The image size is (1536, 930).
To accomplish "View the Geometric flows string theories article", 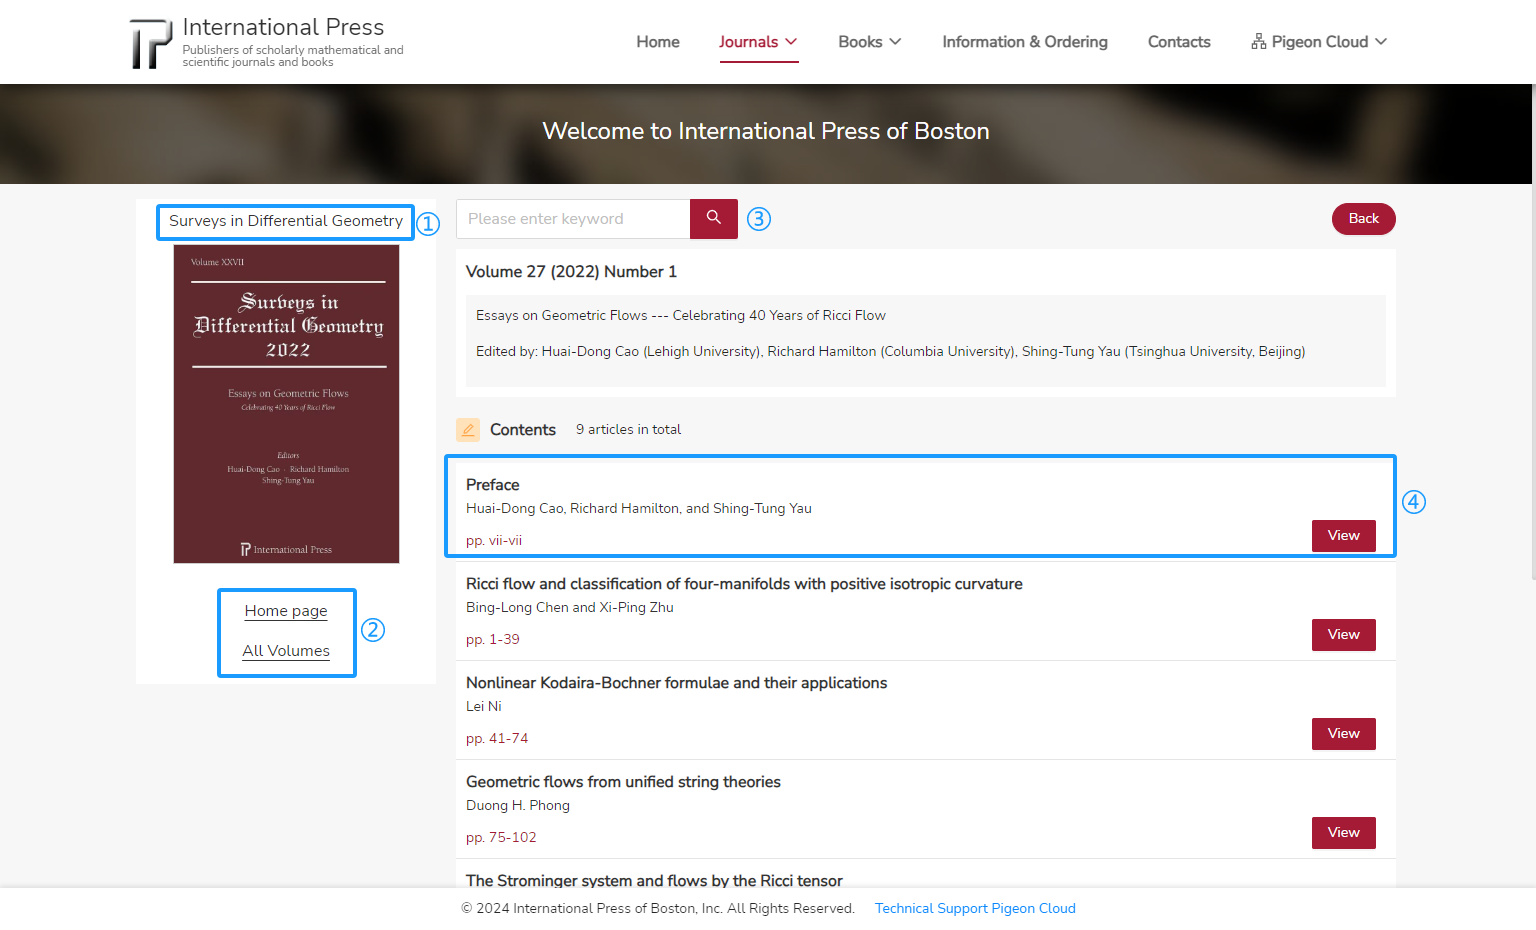I will click(1344, 833).
